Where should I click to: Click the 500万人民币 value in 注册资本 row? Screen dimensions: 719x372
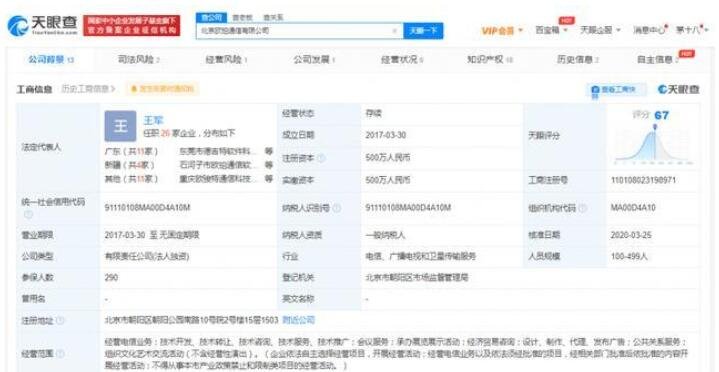[x=388, y=158]
